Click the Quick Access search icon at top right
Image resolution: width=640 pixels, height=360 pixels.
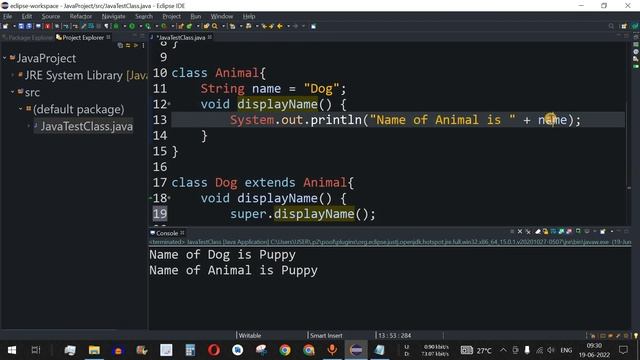coord(611,26)
